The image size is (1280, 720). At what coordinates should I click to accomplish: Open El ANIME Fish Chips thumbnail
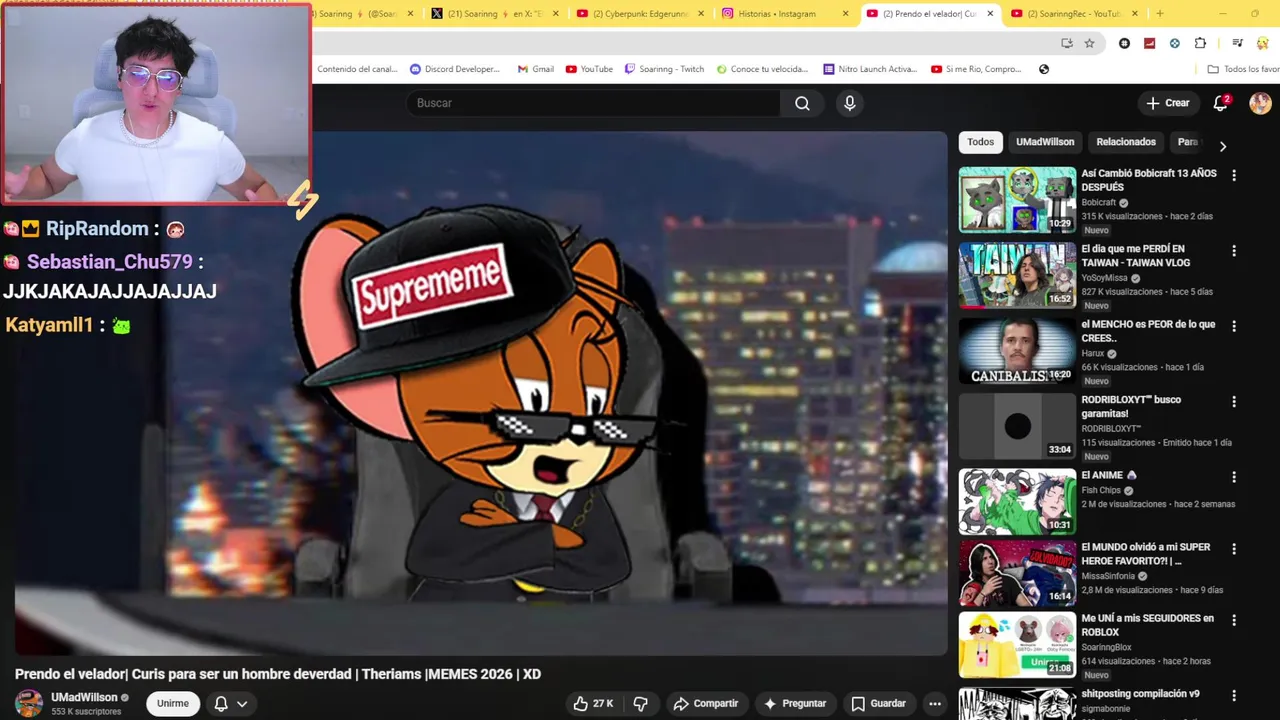(x=1017, y=501)
